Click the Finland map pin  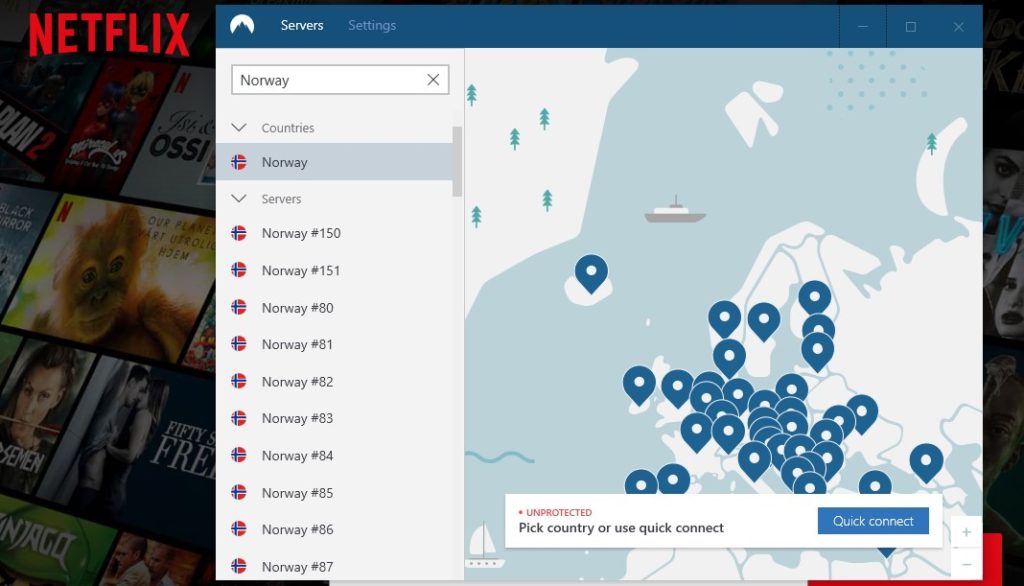point(814,297)
